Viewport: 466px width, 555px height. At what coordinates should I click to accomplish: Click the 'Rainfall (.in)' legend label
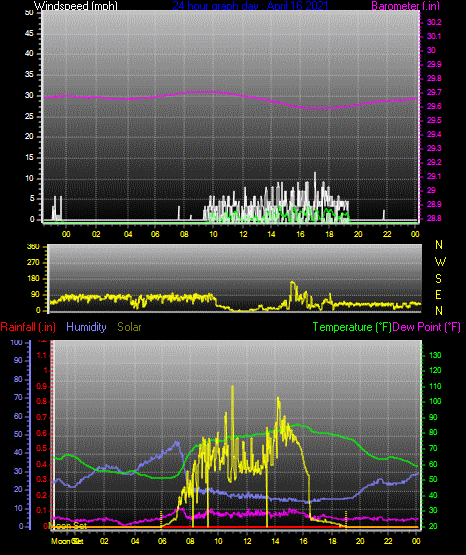pyautogui.click(x=28, y=327)
